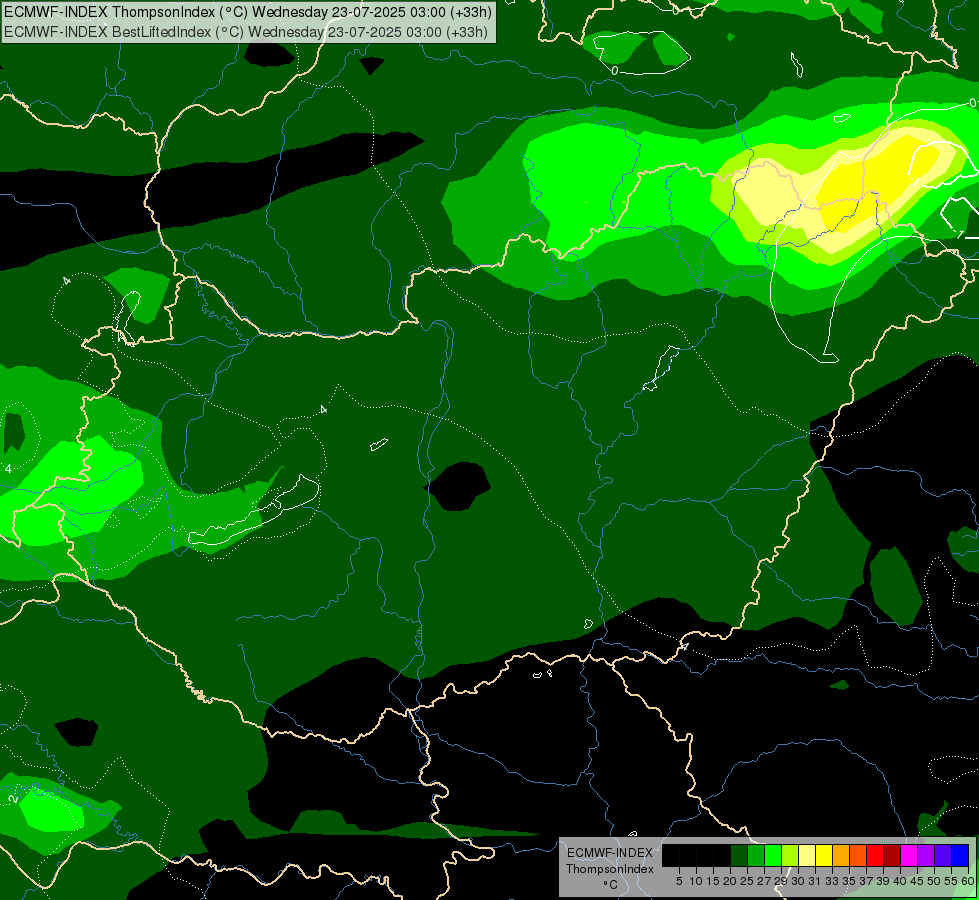Click the red 37–39 legend swatch

click(875, 855)
